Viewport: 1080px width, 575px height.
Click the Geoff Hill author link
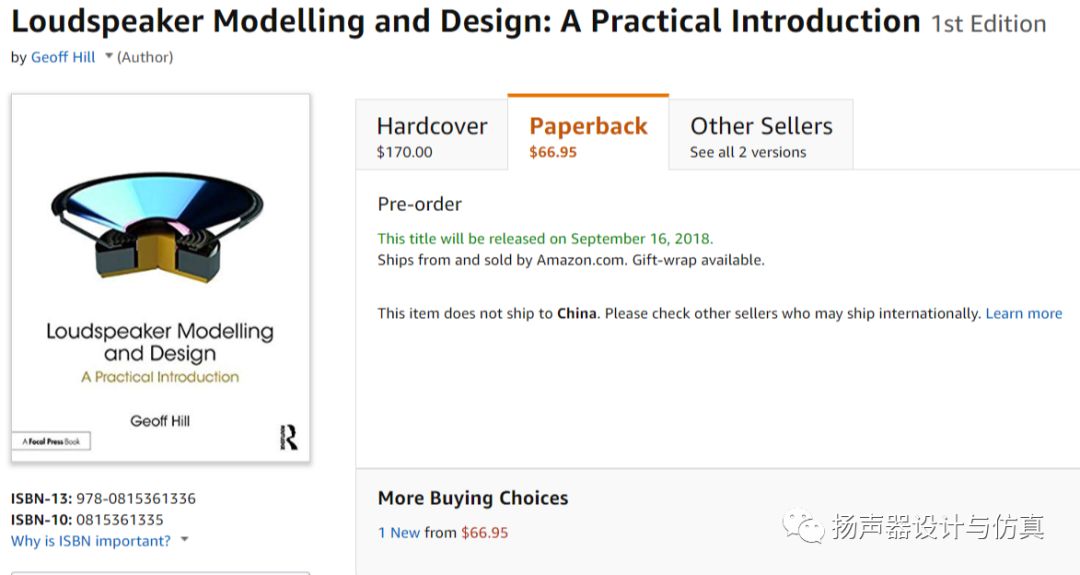[63, 57]
